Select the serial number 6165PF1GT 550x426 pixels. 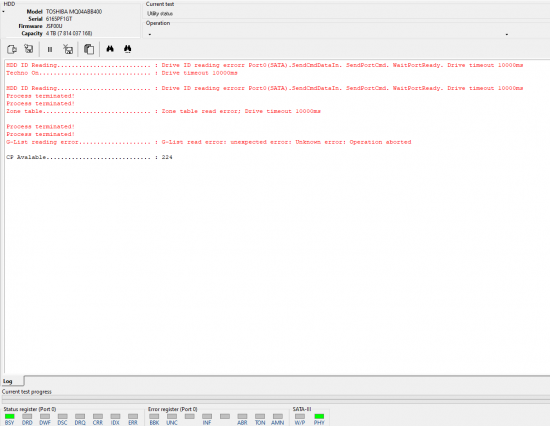click(59, 19)
